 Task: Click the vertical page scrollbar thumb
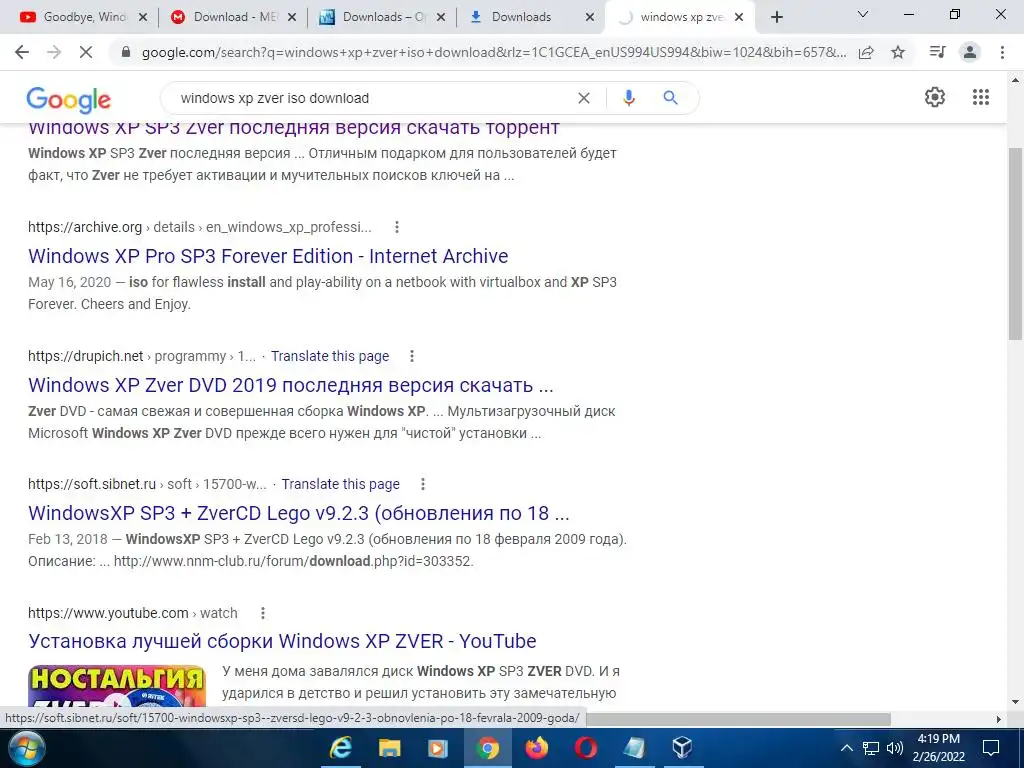click(x=1016, y=243)
